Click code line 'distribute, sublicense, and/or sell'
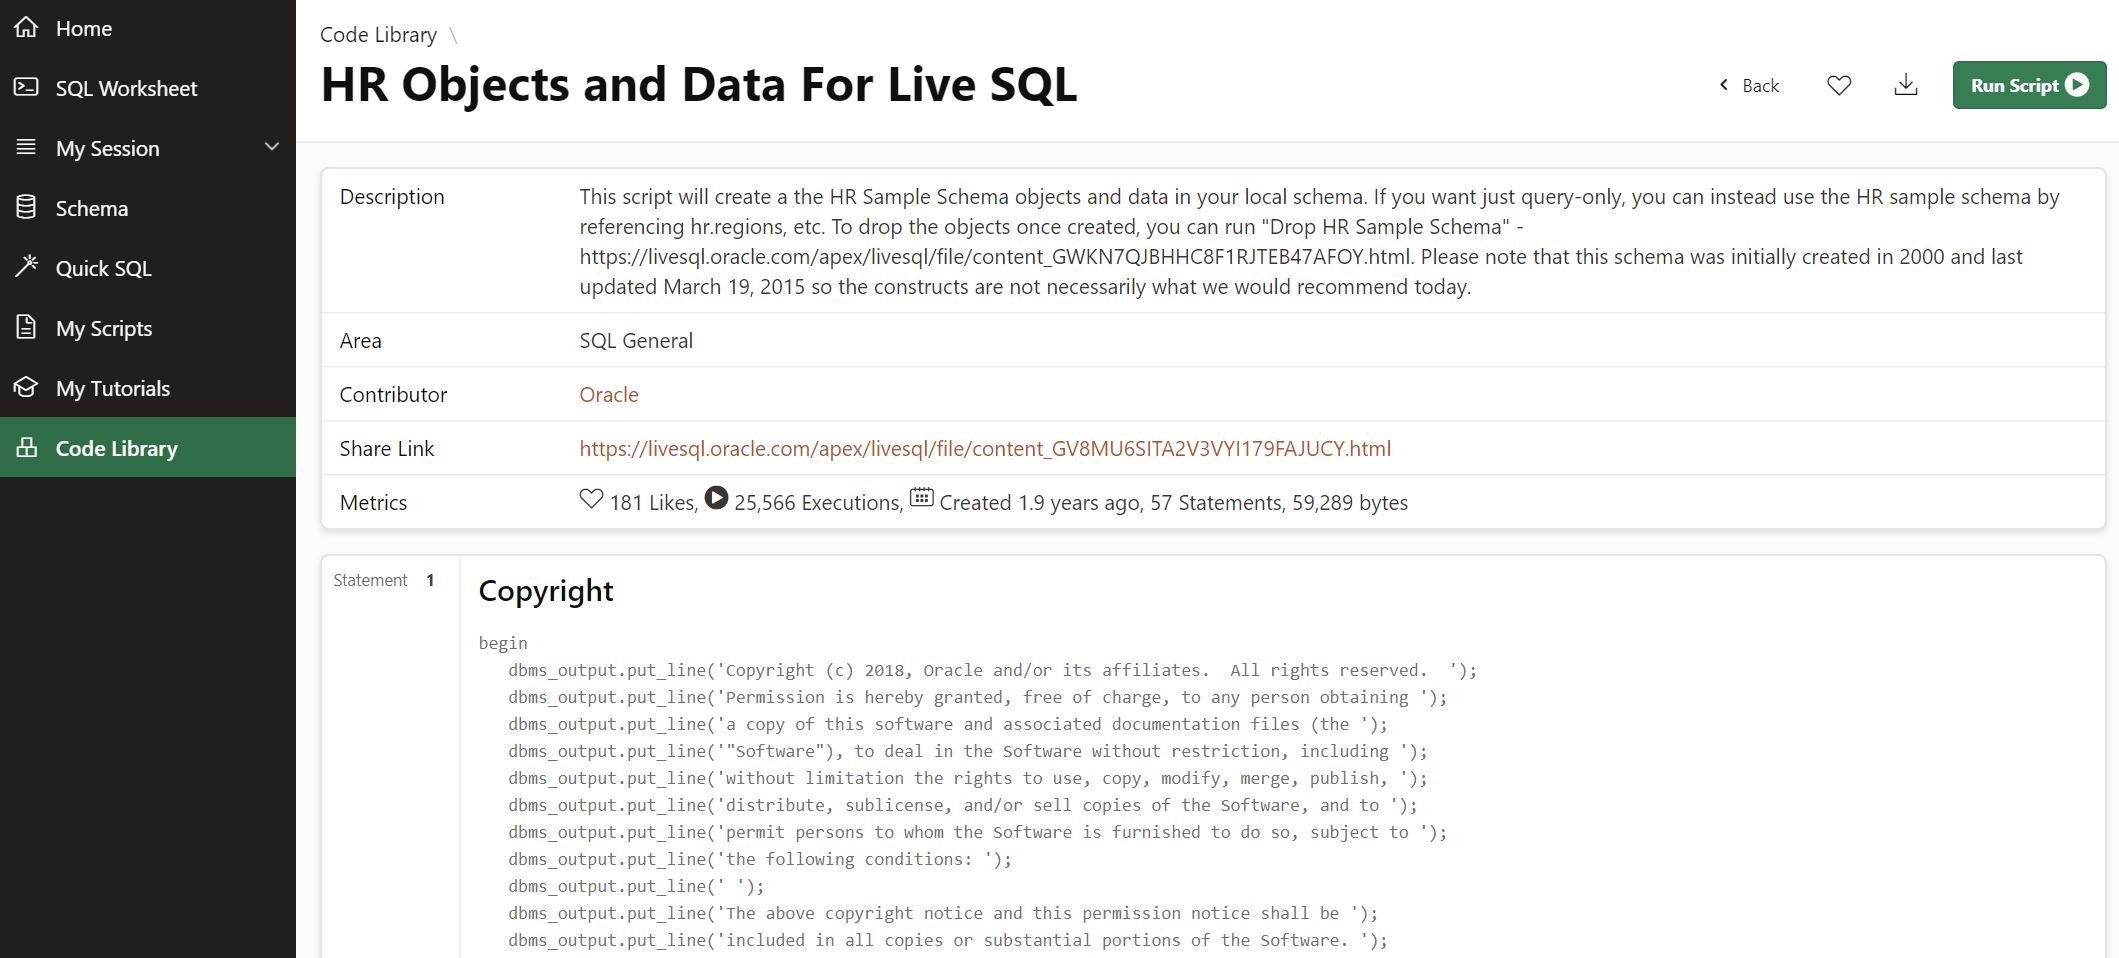Image resolution: width=2119 pixels, height=958 pixels. click(963, 805)
